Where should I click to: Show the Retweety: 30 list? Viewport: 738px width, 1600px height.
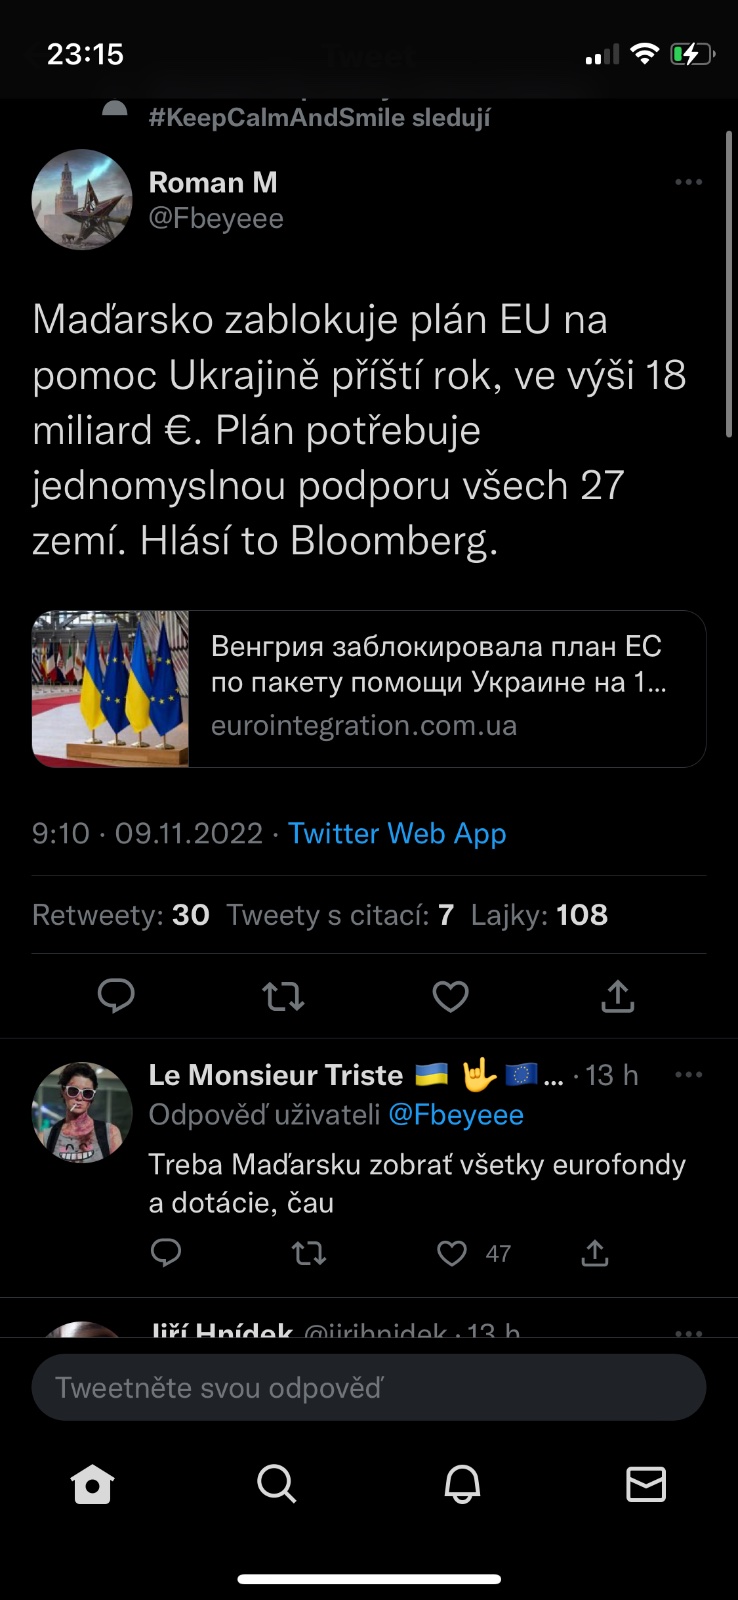121,915
